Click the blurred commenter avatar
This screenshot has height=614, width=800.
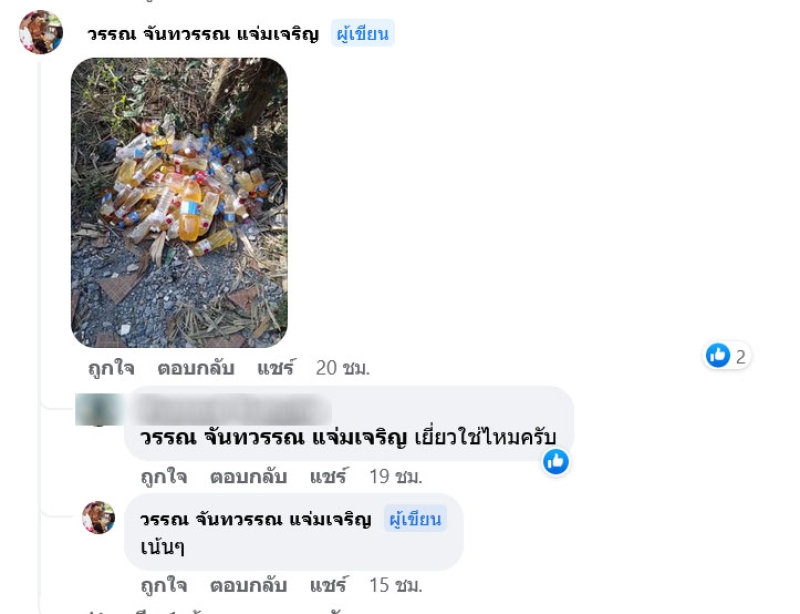click(x=97, y=409)
